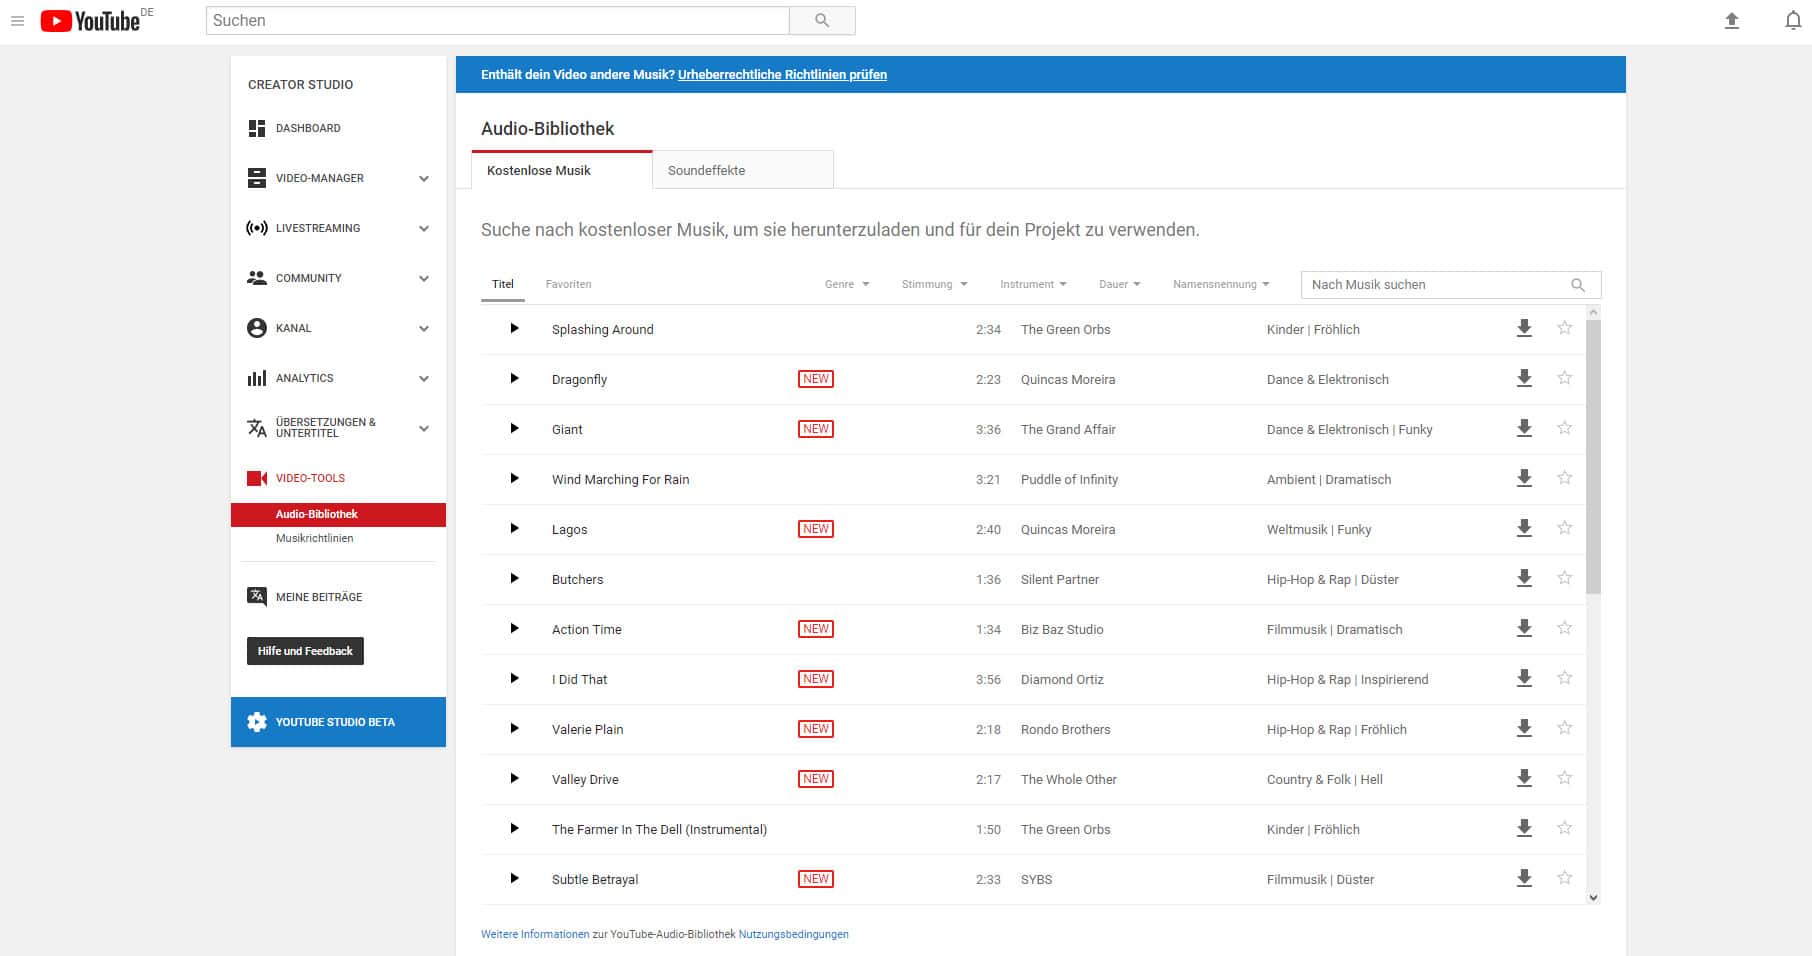Star the Action Time track
This screenshot has height=956, width=1812.
pos(1565,628)
